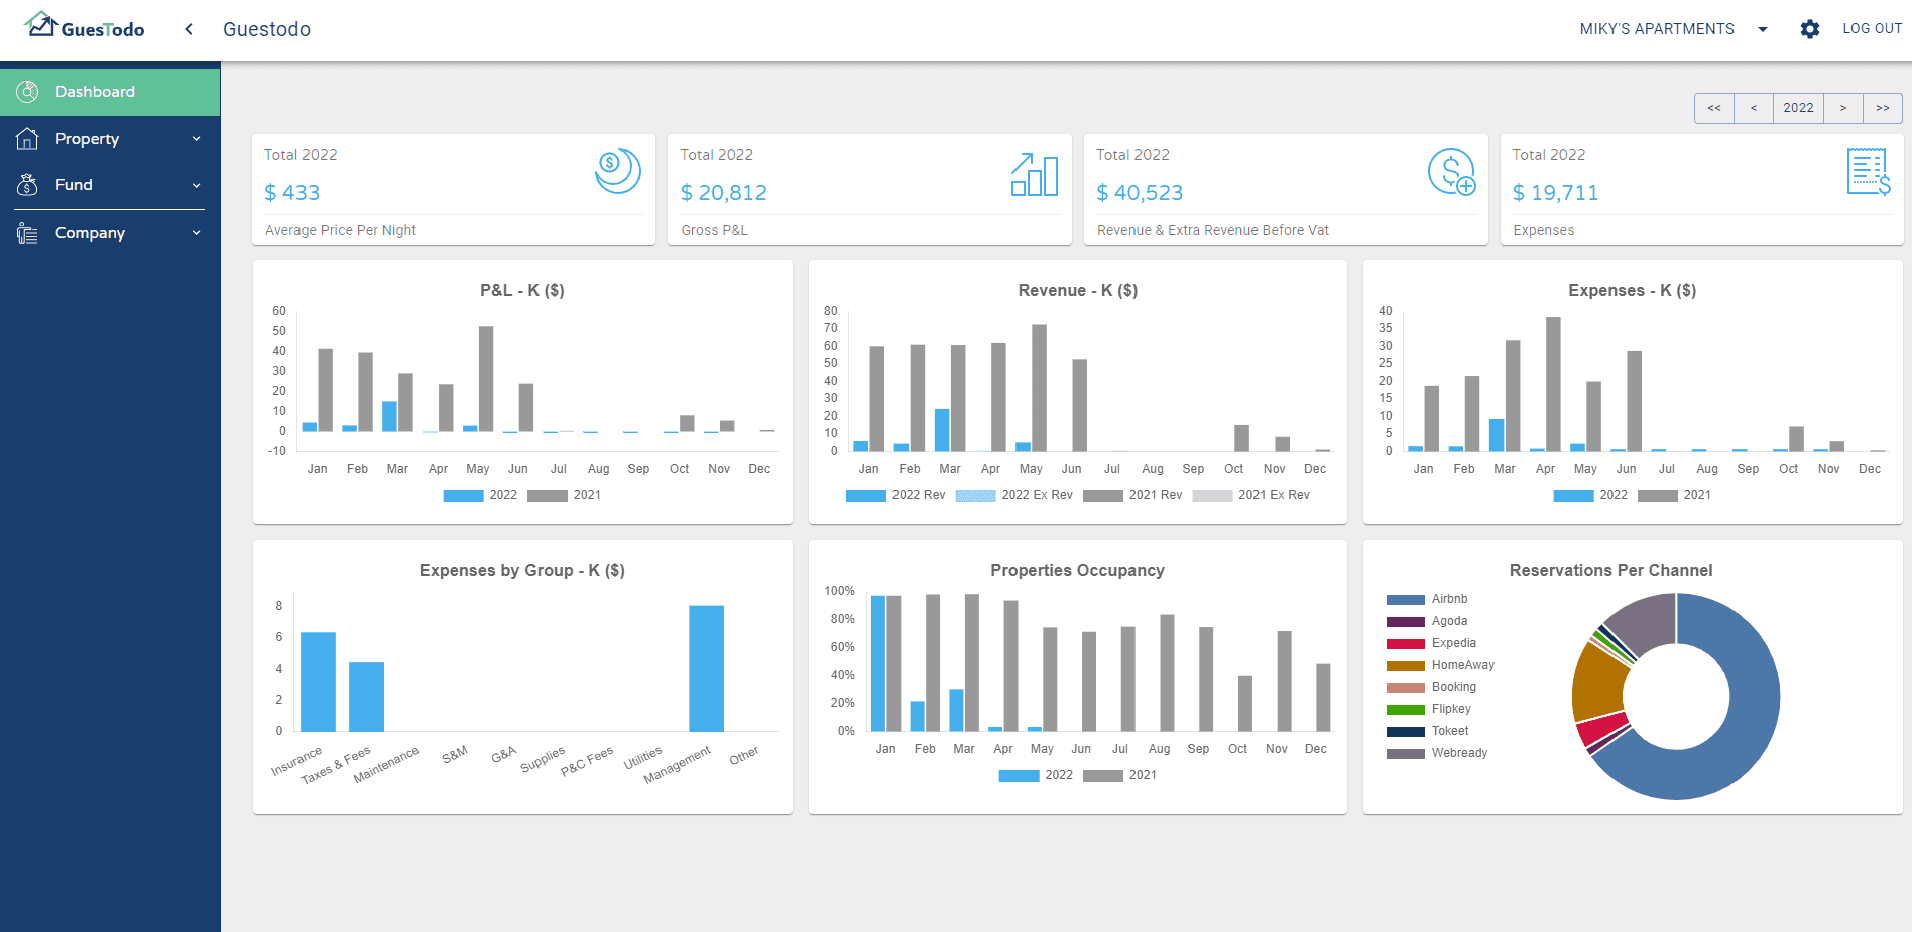1912x932 pixels.
Task: Click the Airbnb legend color swatch
Action: 1405,600
